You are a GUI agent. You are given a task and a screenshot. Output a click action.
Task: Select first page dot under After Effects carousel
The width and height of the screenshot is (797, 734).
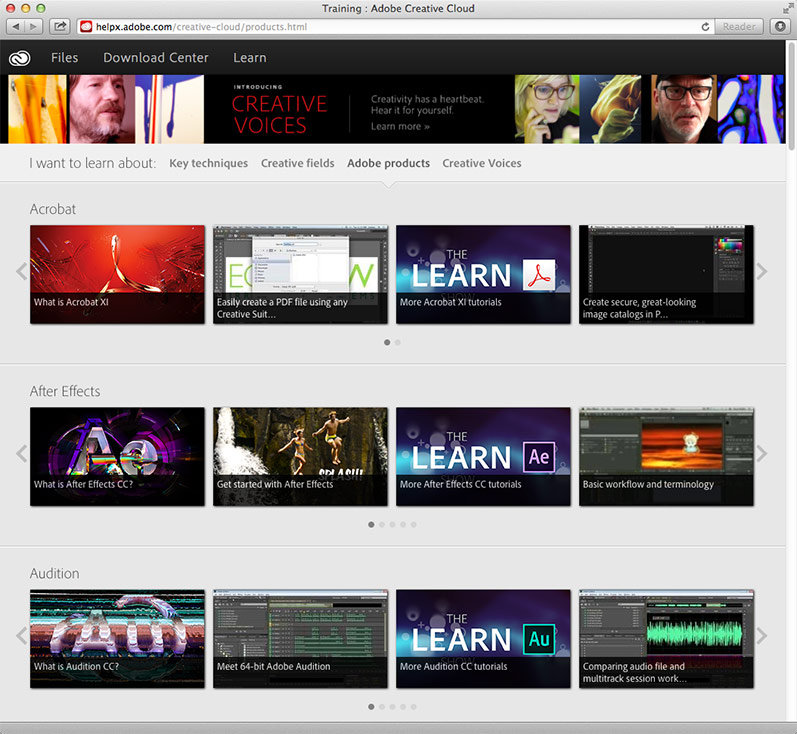371,525
